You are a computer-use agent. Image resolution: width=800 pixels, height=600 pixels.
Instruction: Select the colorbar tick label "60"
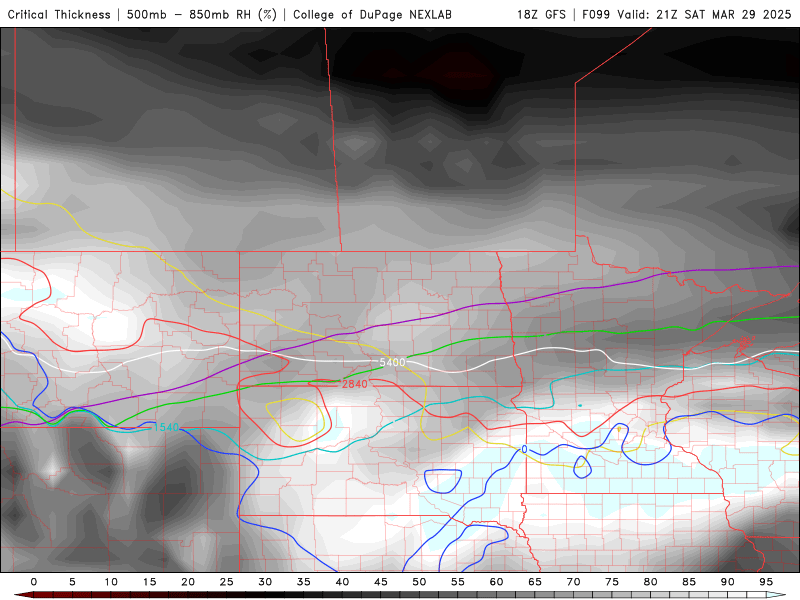pos(496,582)
